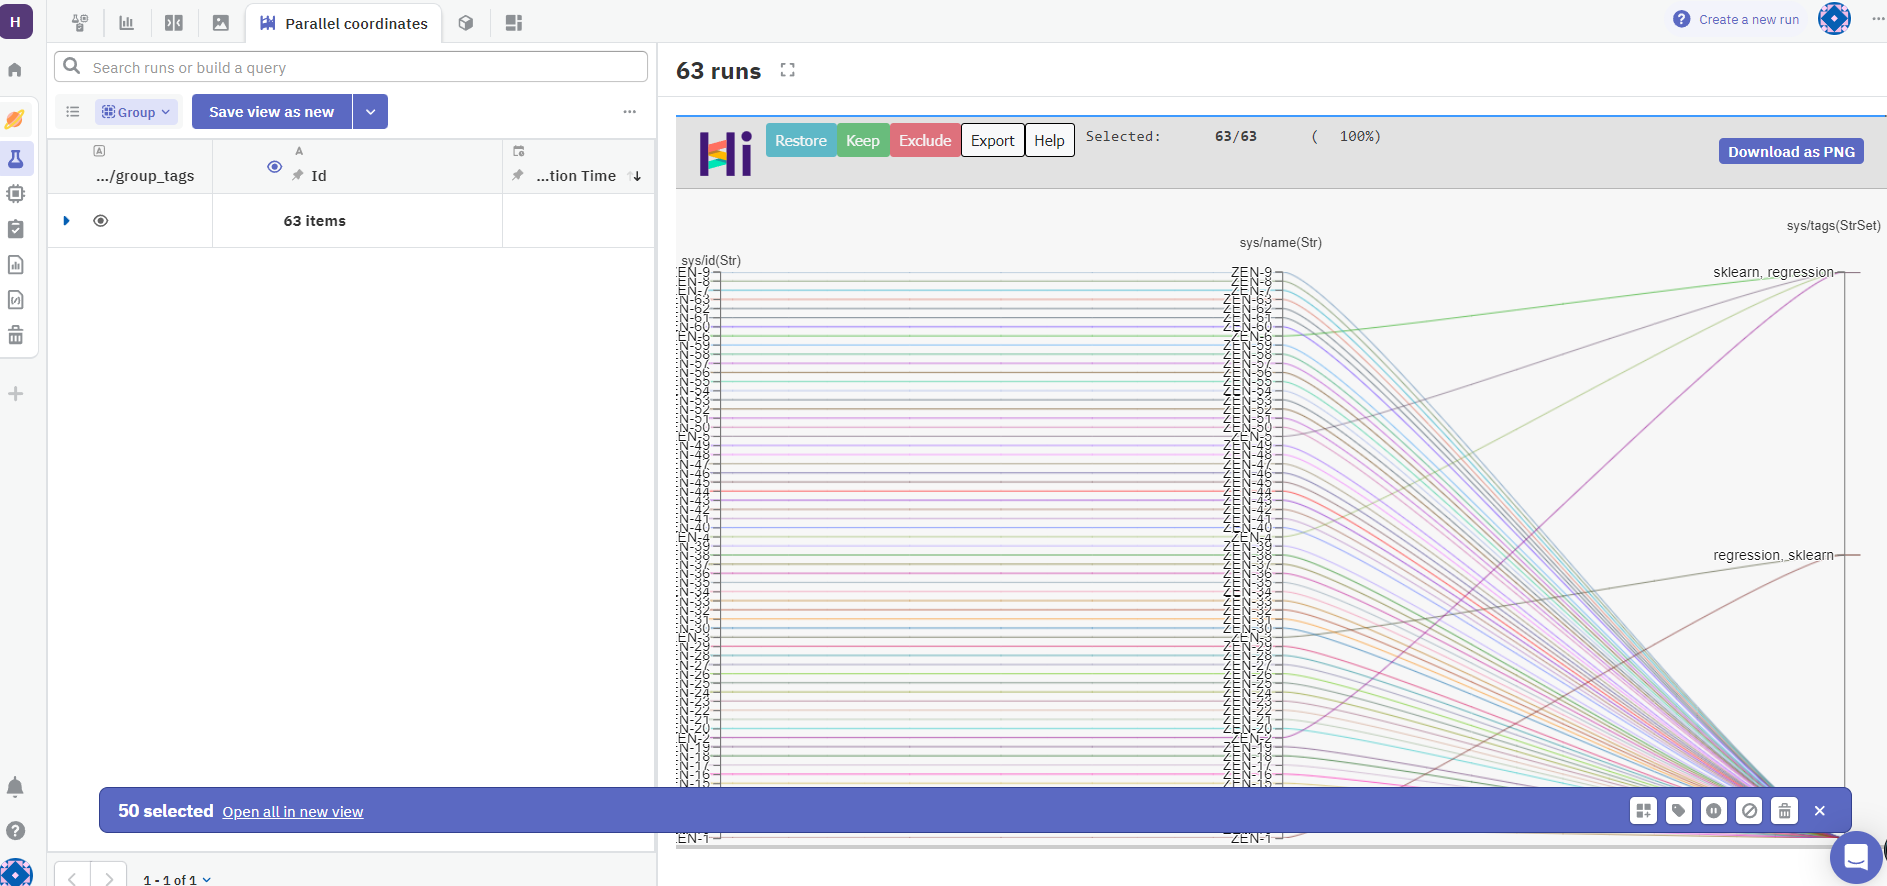Open the user avatar at top right
Viewport: 1887px width, 886px height.
coord(1834,19)
